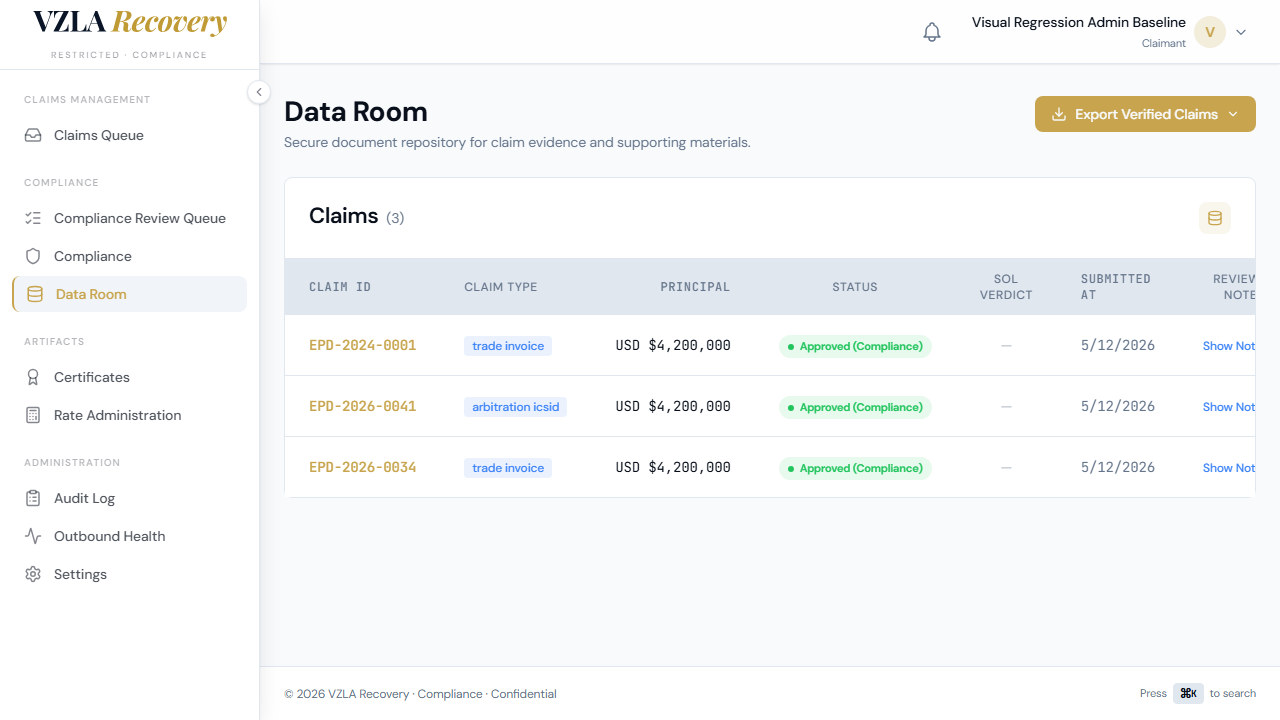
Task: Open Claims Queue menu item
Action: pyautogui.click(x=129, y=135)
